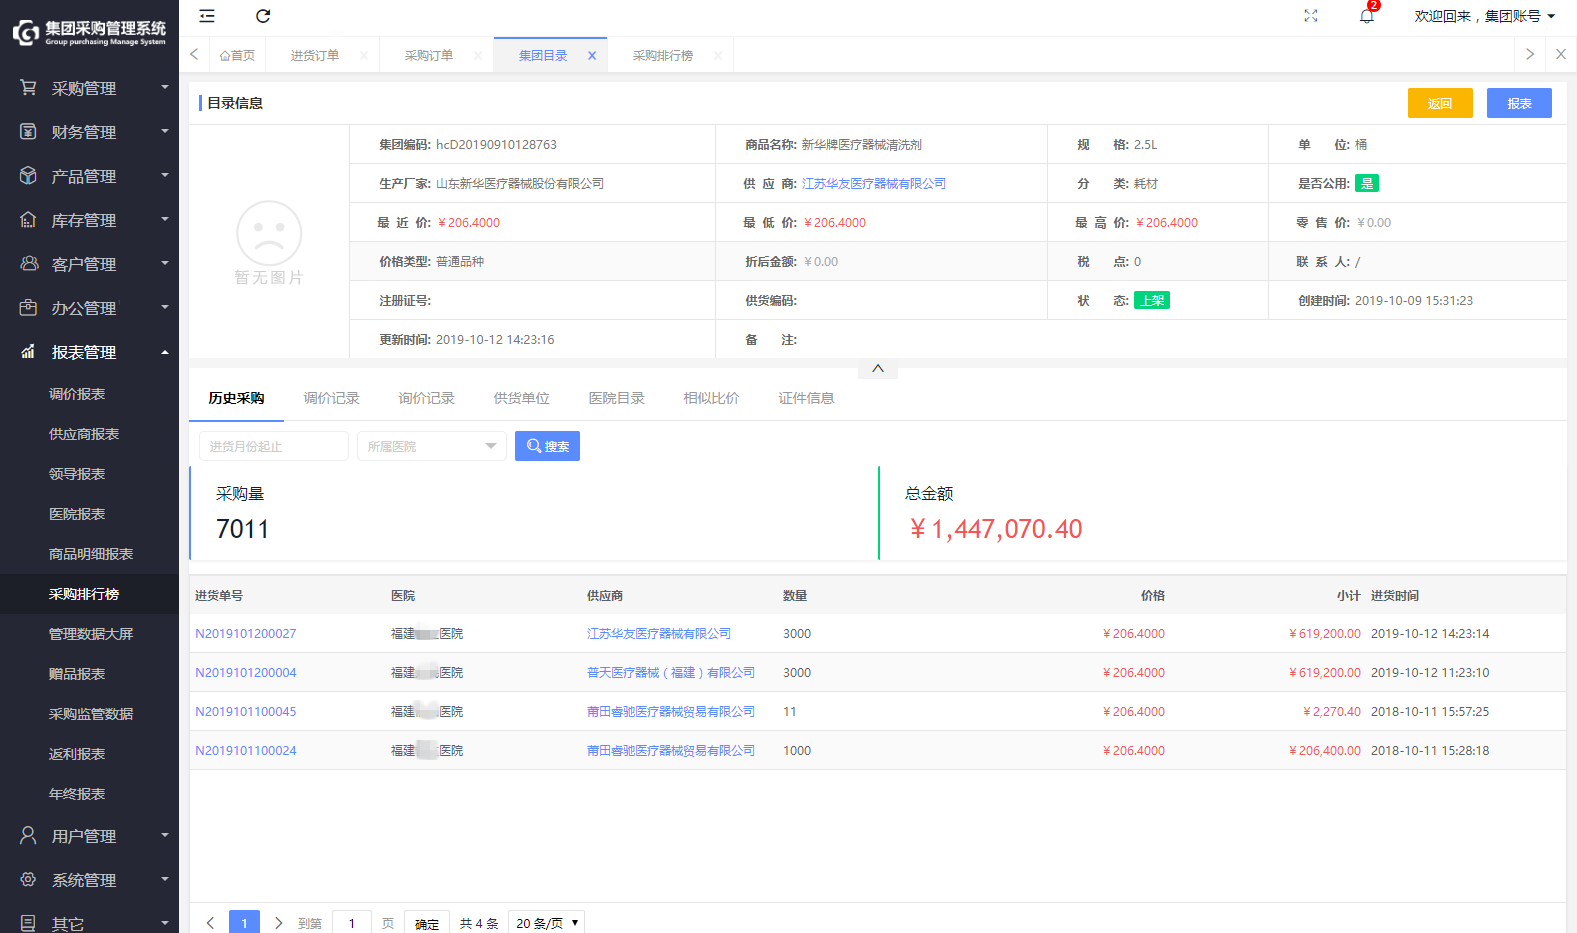Screen dimensions: 1577x933
Task: Expand the 客户管理 menu arrow
Action: tap(165, 264)
